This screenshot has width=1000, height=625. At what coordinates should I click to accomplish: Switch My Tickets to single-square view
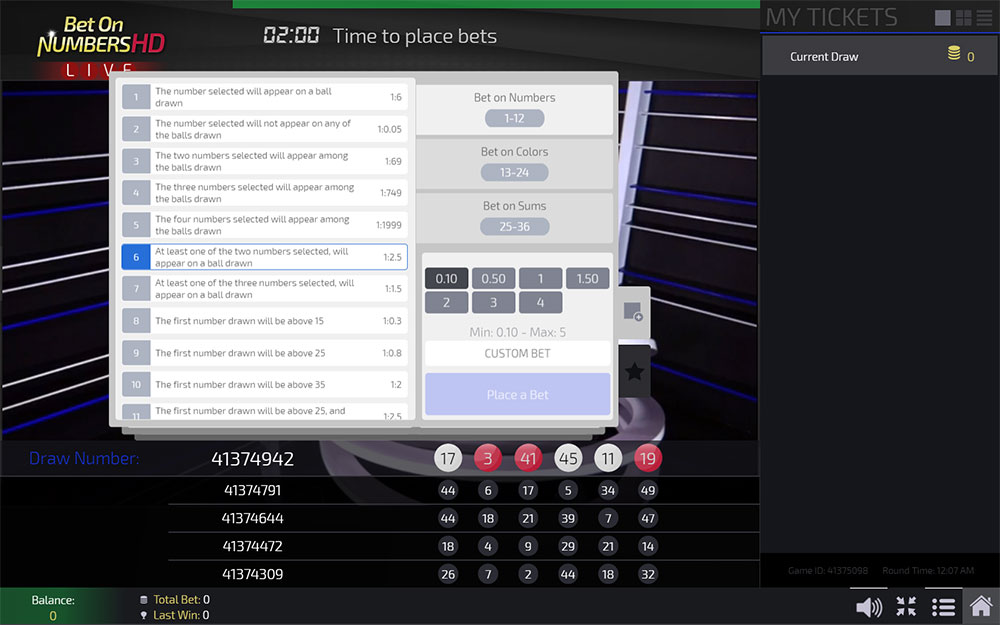(x=942, y=18)
